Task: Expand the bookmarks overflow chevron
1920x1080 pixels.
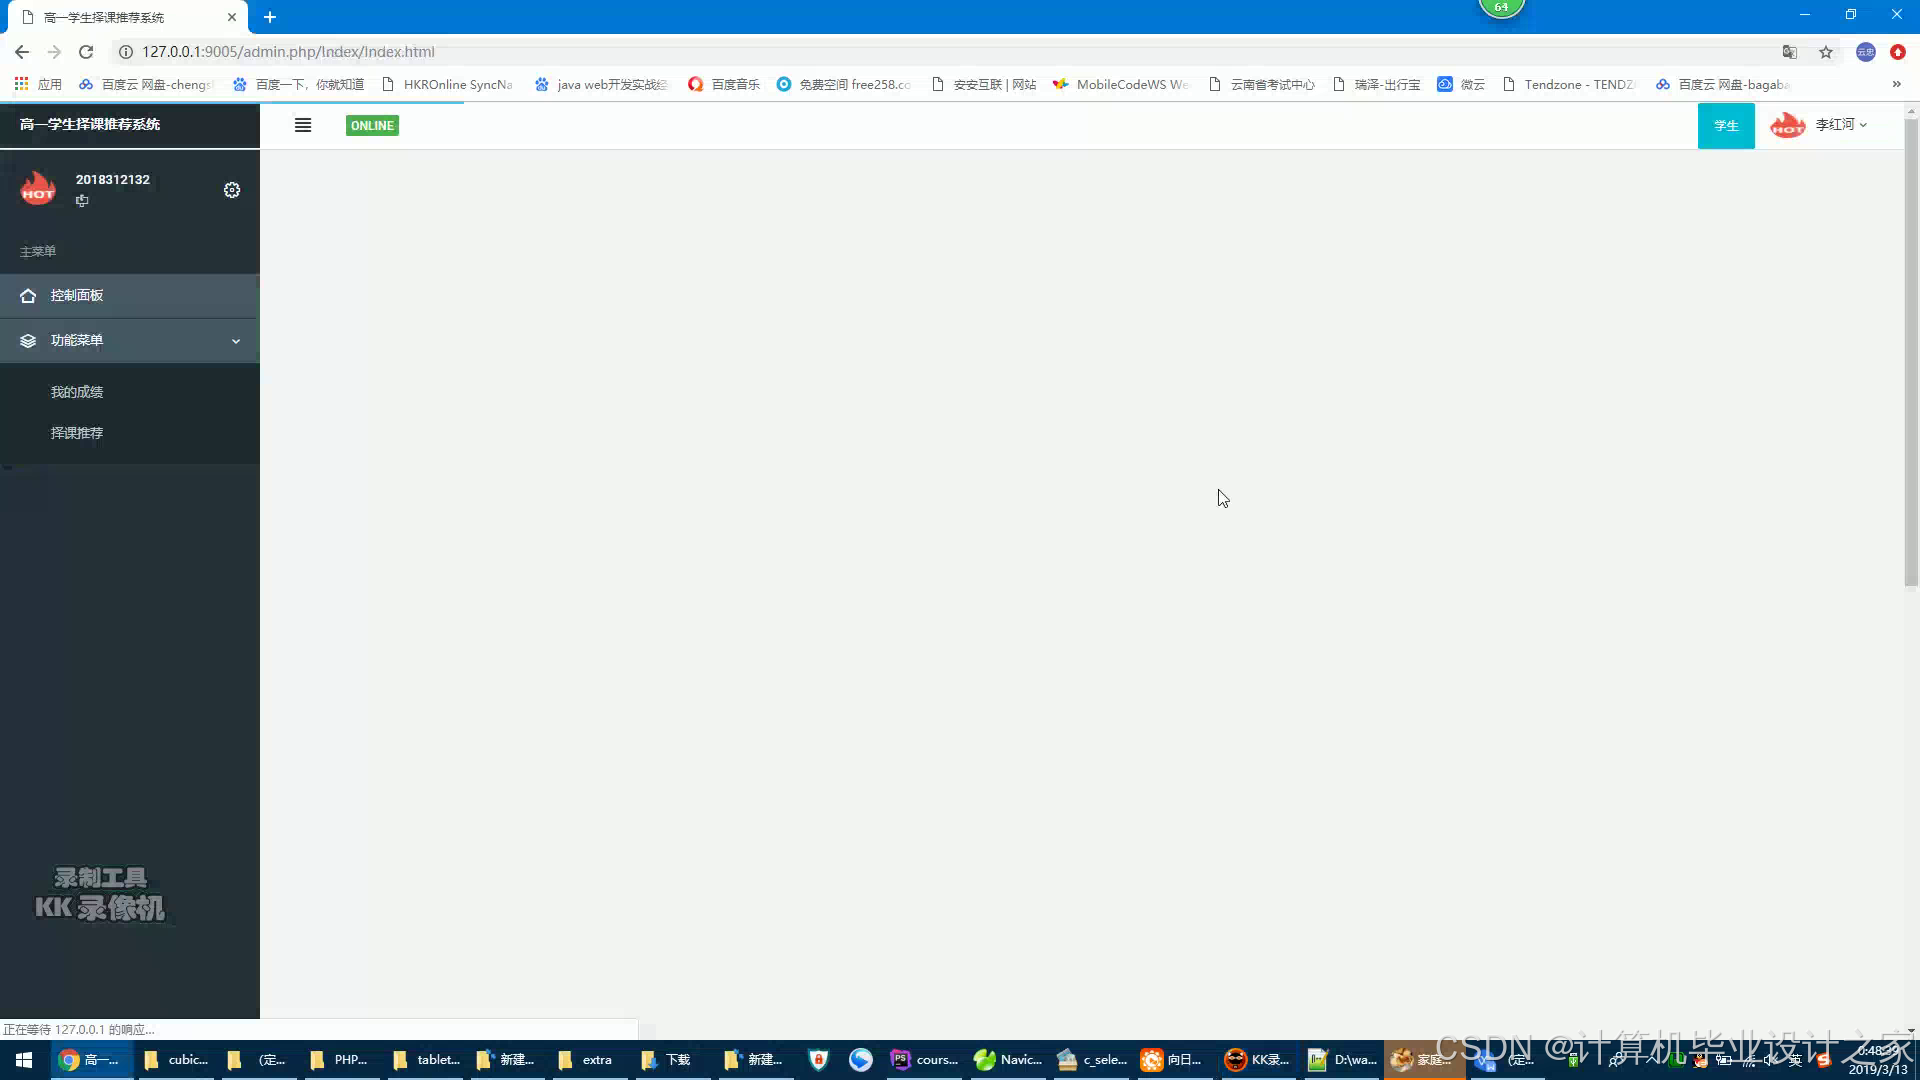Action: (x=1897, y=84)
